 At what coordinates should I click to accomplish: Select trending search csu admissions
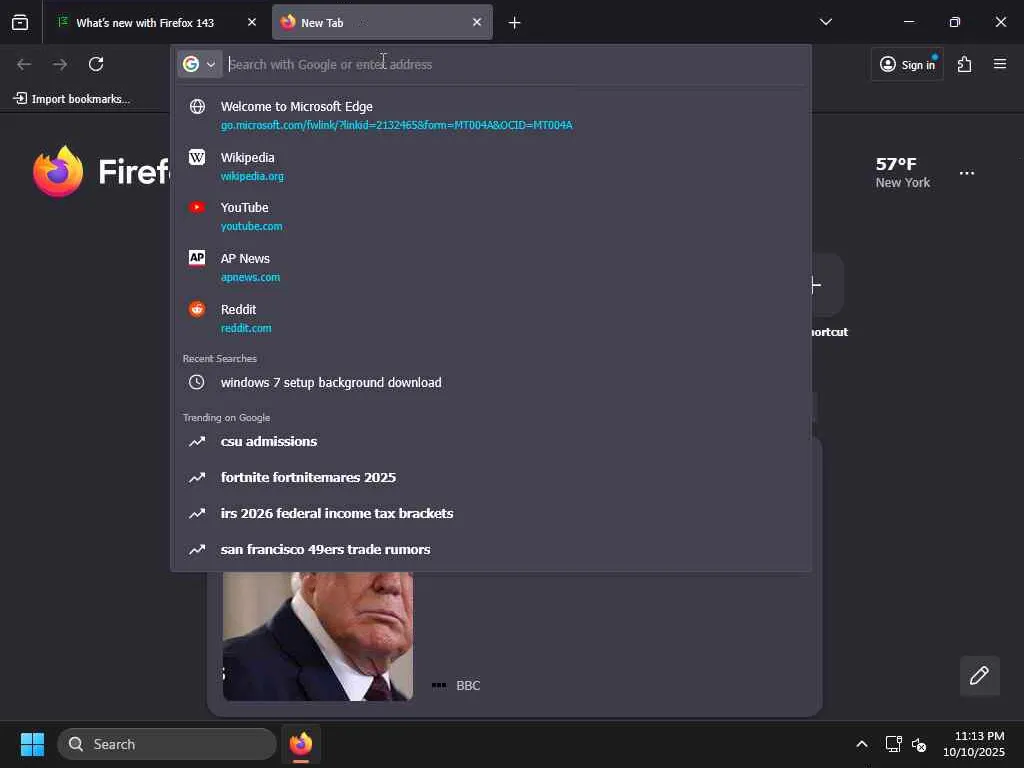pos(491,441)
